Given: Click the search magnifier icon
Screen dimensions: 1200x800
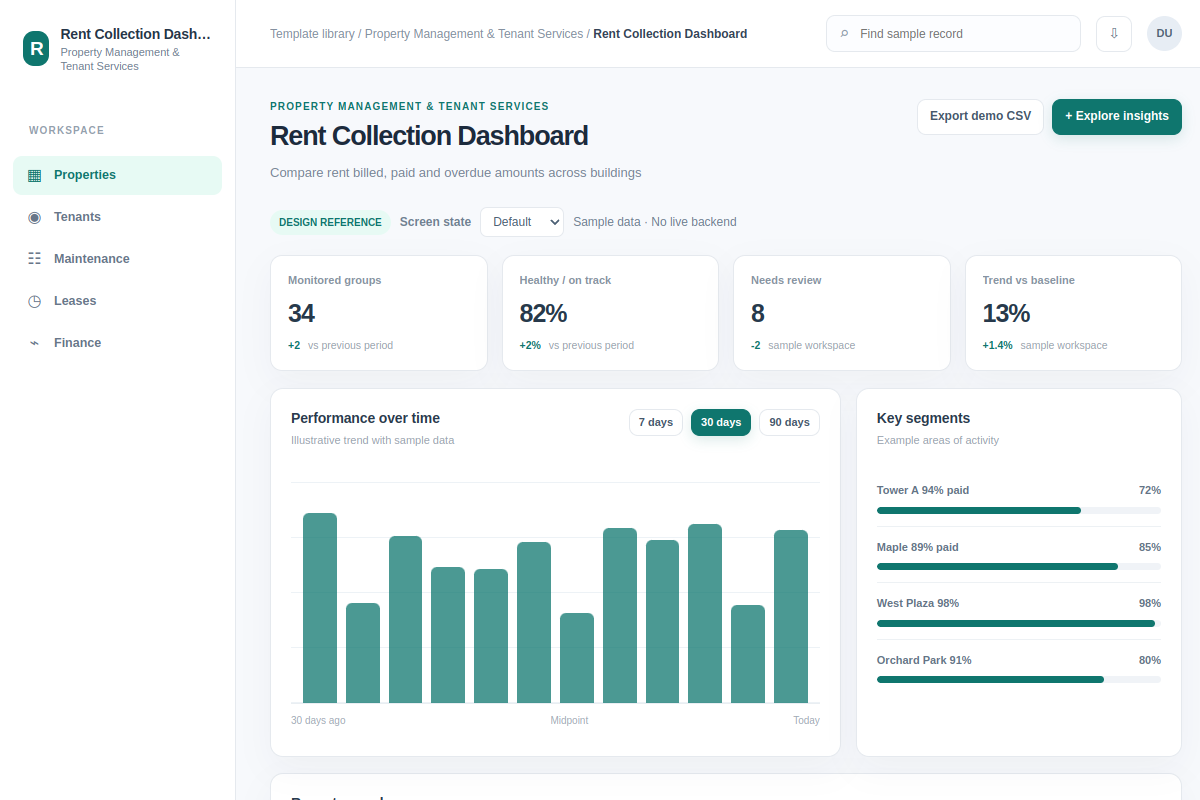Looking at the screenshot, I should (845, 34).
